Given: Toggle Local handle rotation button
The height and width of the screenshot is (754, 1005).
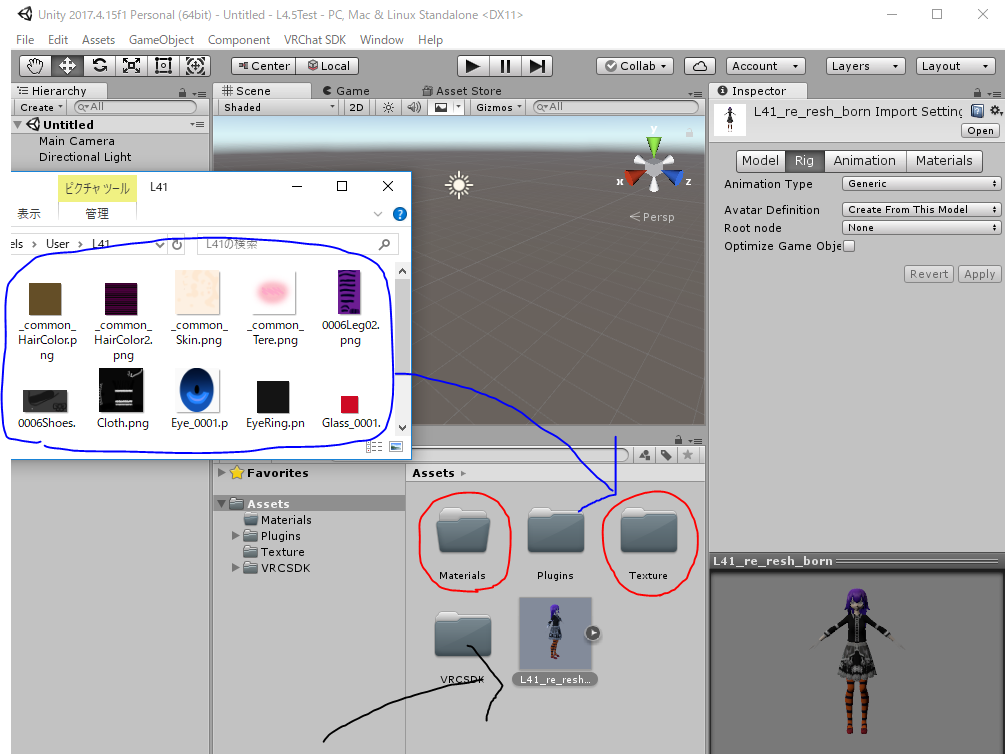Looking at the screenshot, I should (328, 66).
